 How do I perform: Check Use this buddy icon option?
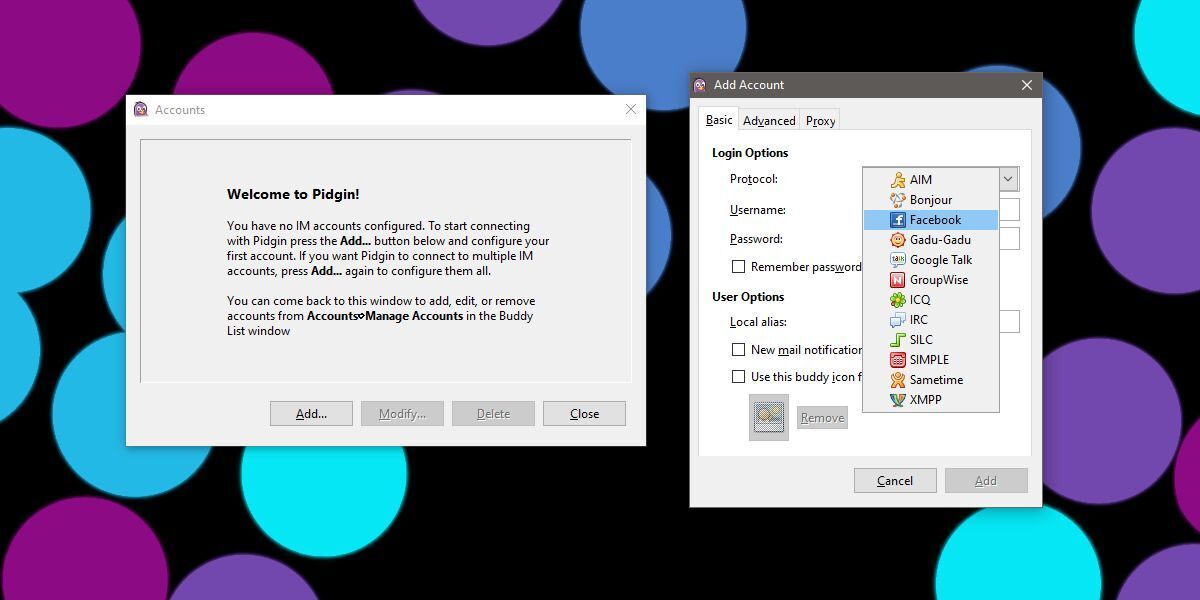pyautogui.click(x=739, y=376)
